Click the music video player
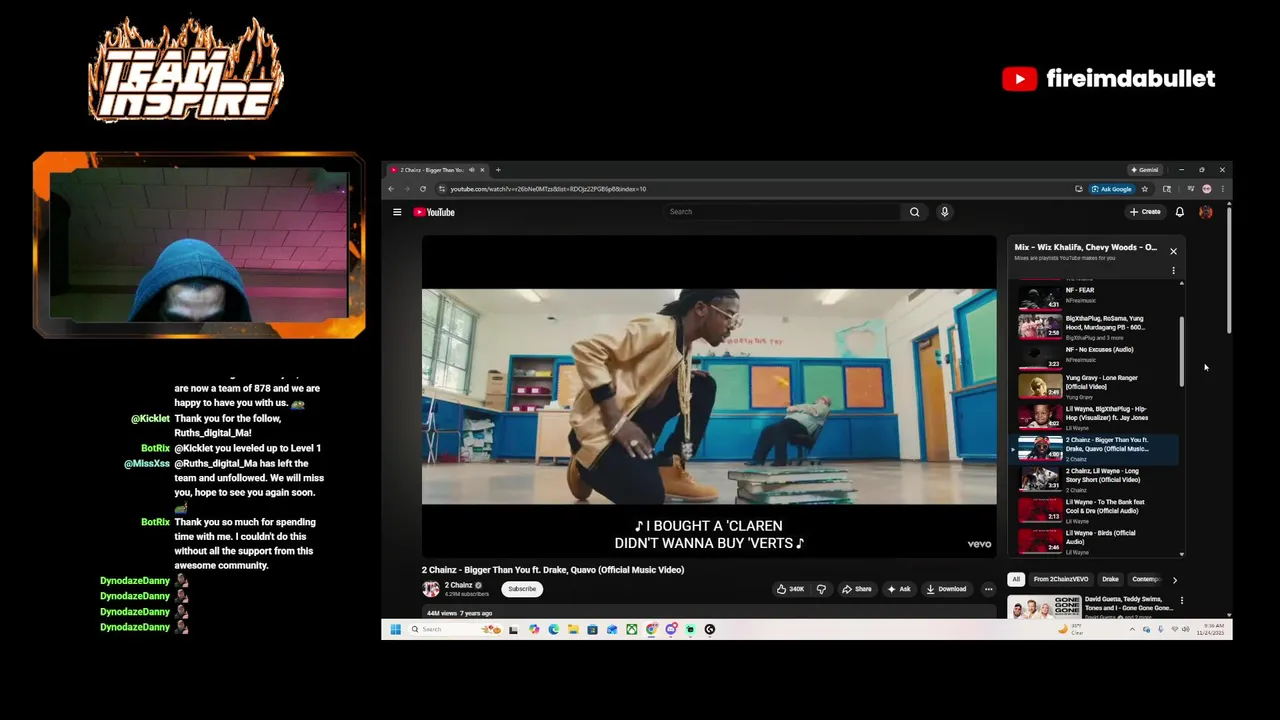Screen dimensions: 1280x720 [x=709, y=396]
